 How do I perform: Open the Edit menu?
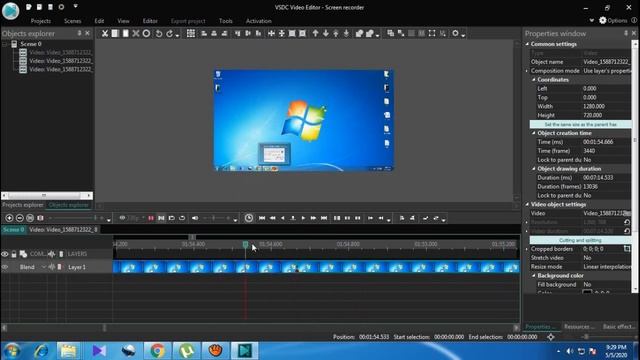(x=99, y=21)
